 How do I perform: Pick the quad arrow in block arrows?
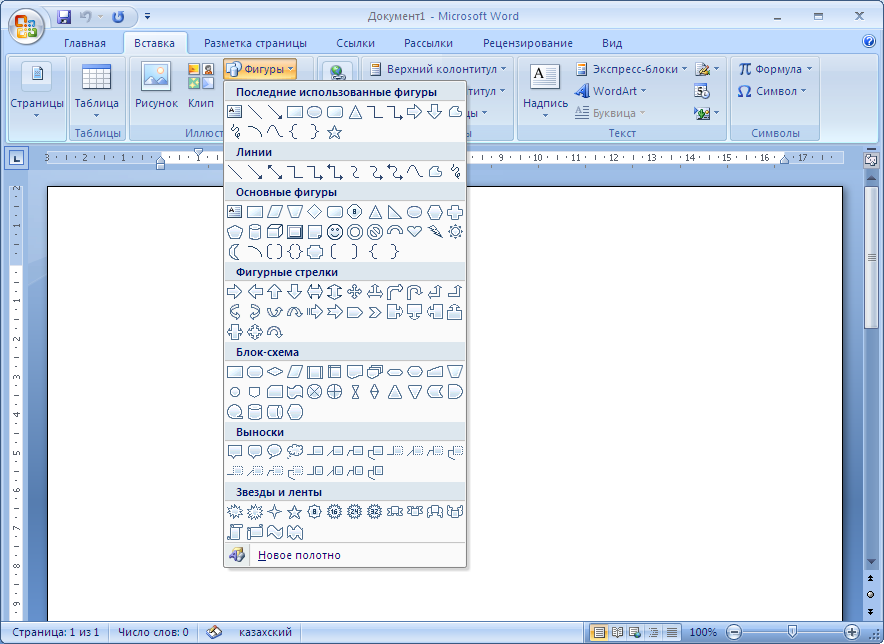pos(355,292)
